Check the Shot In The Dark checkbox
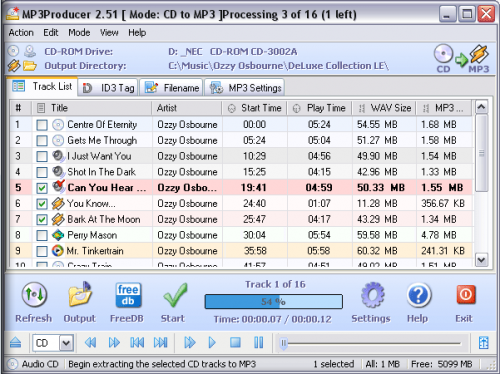500x374 pixels. 42,172
